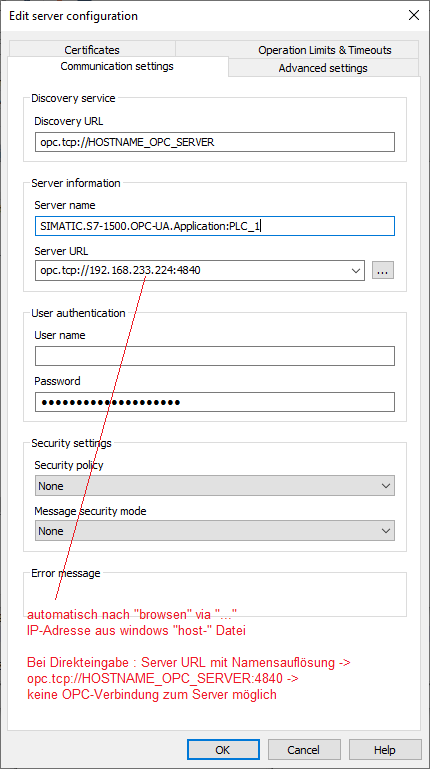The image size is (430, 769).
Task: Click the User name input field
Action: (215, 356)
